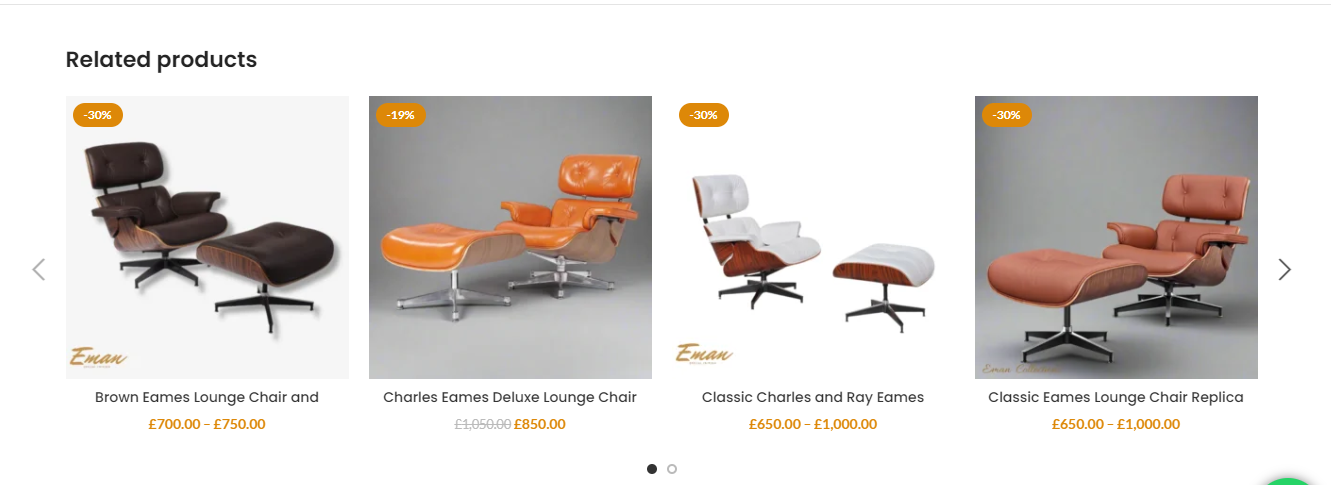1331x485 pixels.
Task: Click 'Charles Eames Deluxe Lounge Chair' title
Action: (x=510, y=397)
